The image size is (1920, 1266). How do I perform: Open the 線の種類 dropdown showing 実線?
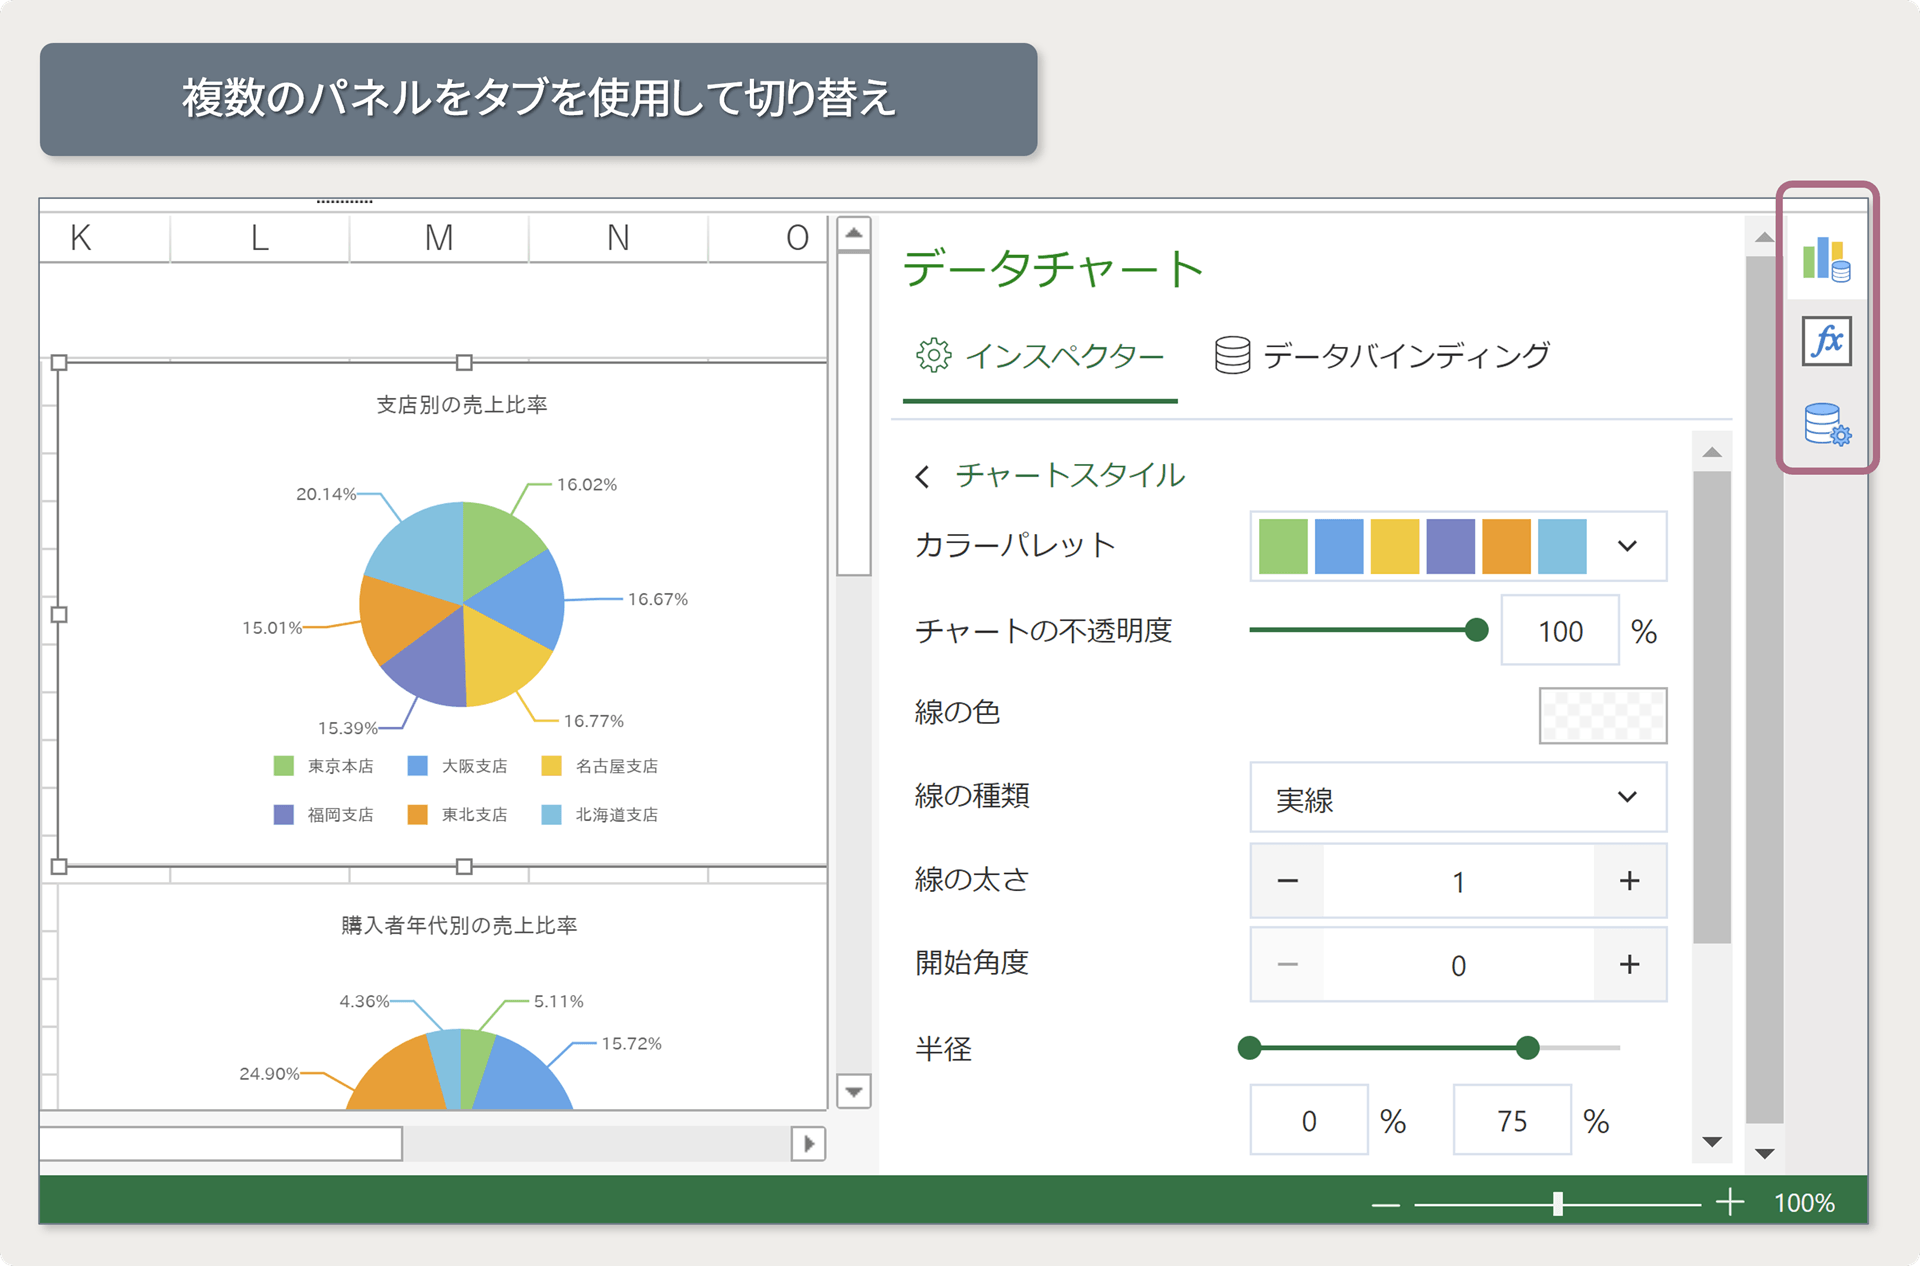pos(1457,798)
